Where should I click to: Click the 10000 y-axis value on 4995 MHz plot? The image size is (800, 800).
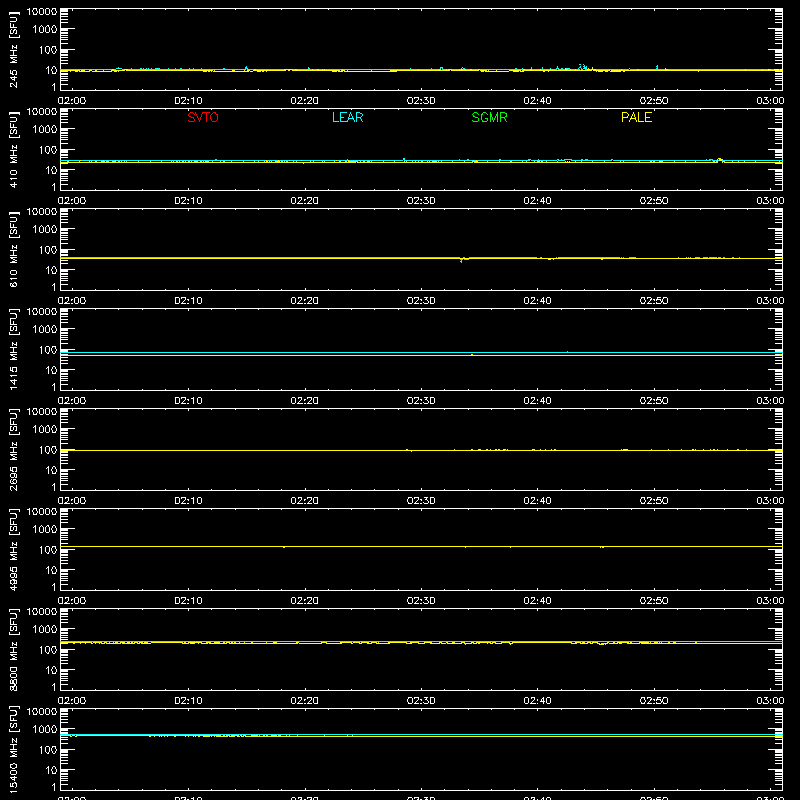42,512
